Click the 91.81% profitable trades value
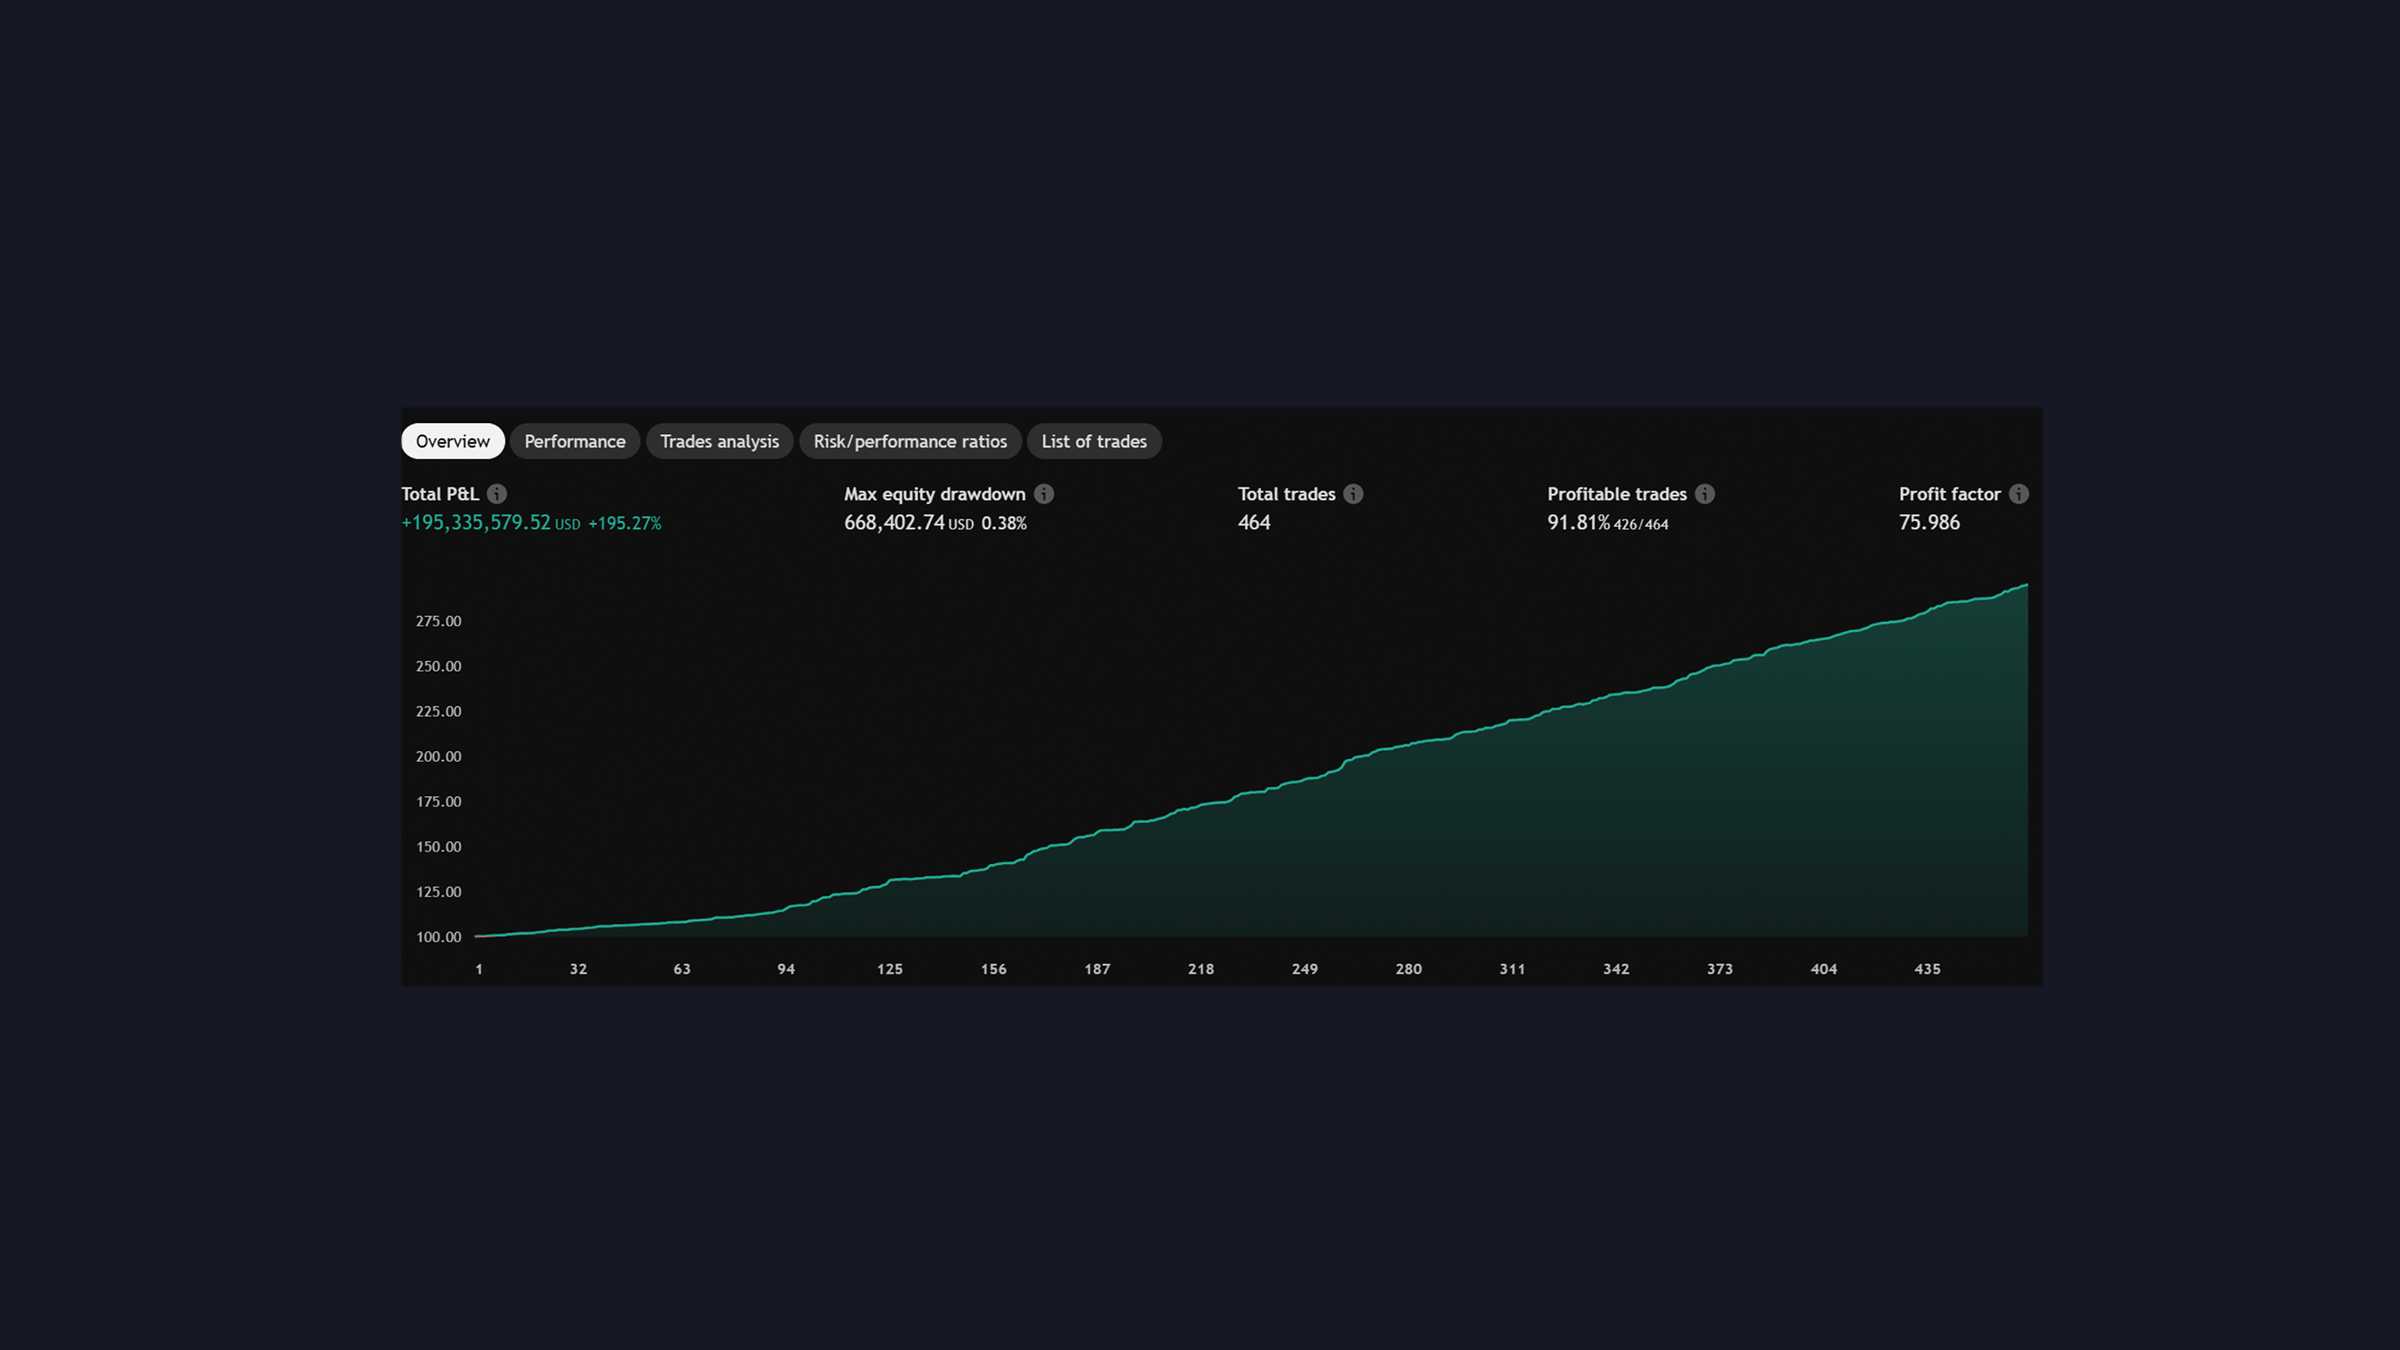This screenshot has width=2400, height=1350. 1578,523
